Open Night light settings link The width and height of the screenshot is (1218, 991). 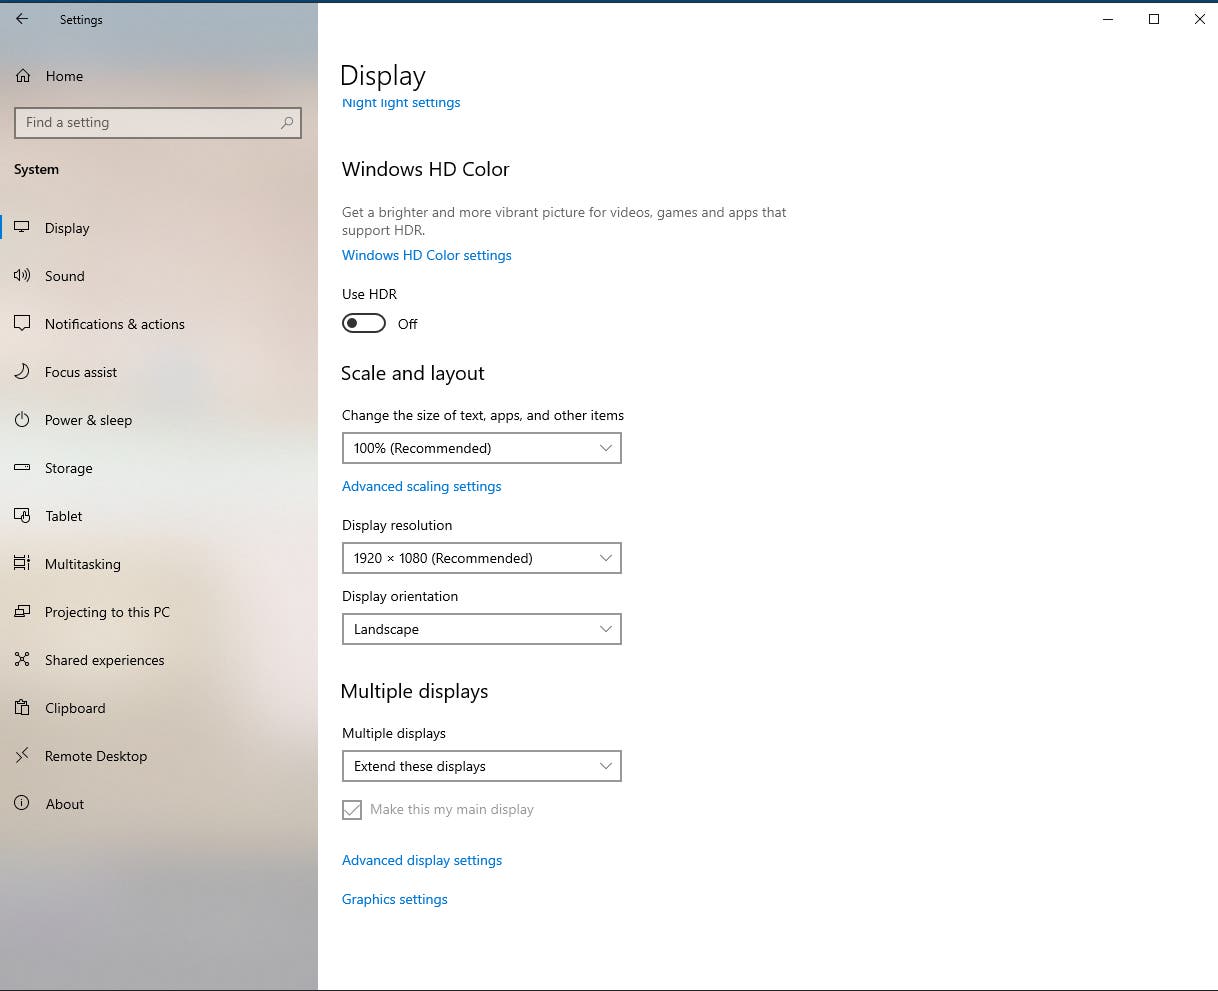pyautogui.click(x=401, y=103)
